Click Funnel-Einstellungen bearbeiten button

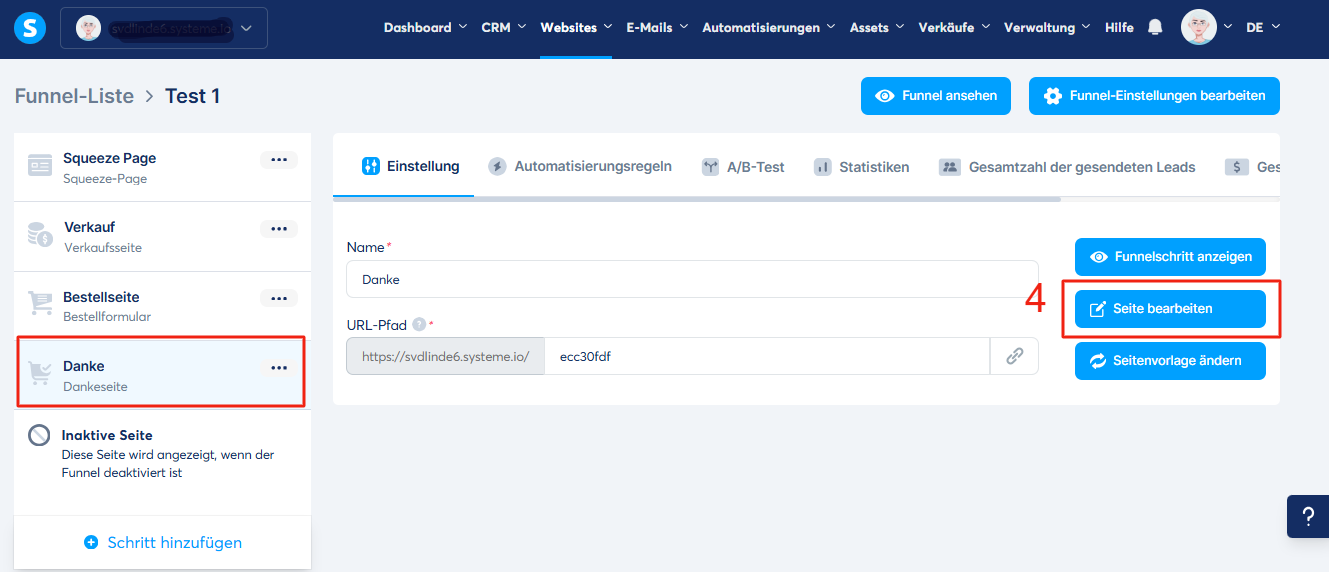pyautogui.click(x=1154, y=96)
